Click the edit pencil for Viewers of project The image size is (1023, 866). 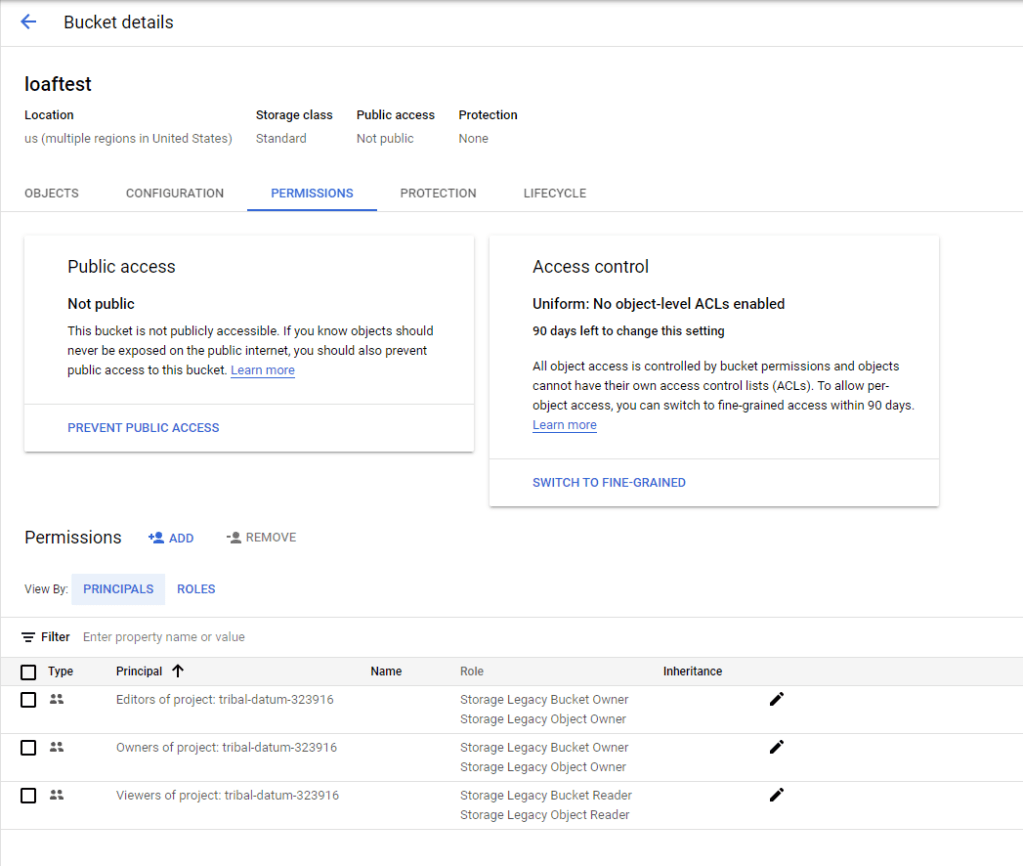tap(776, 795)
